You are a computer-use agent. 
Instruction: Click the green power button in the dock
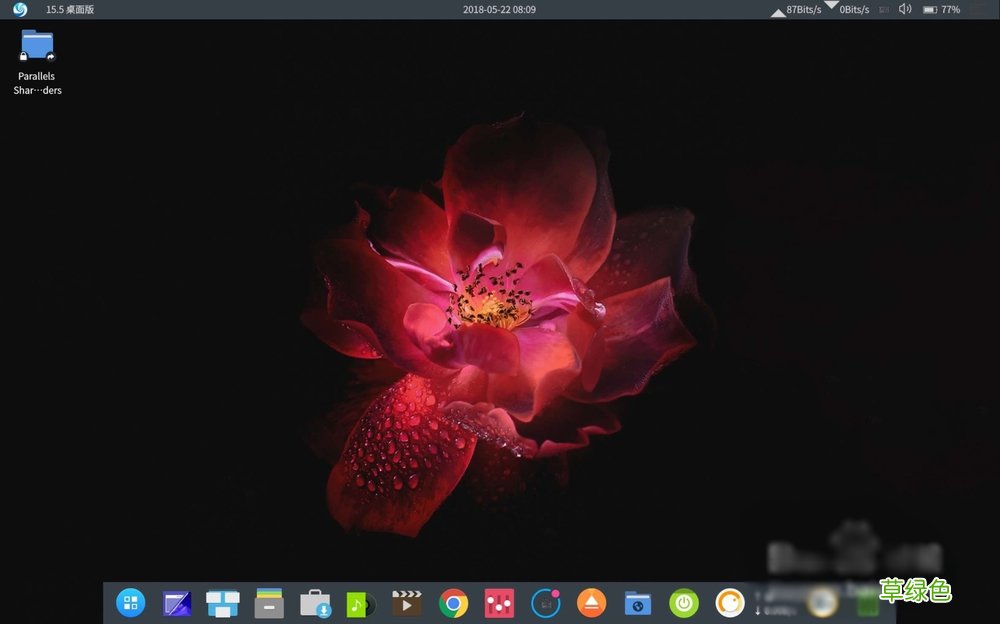tap(683, 603)
